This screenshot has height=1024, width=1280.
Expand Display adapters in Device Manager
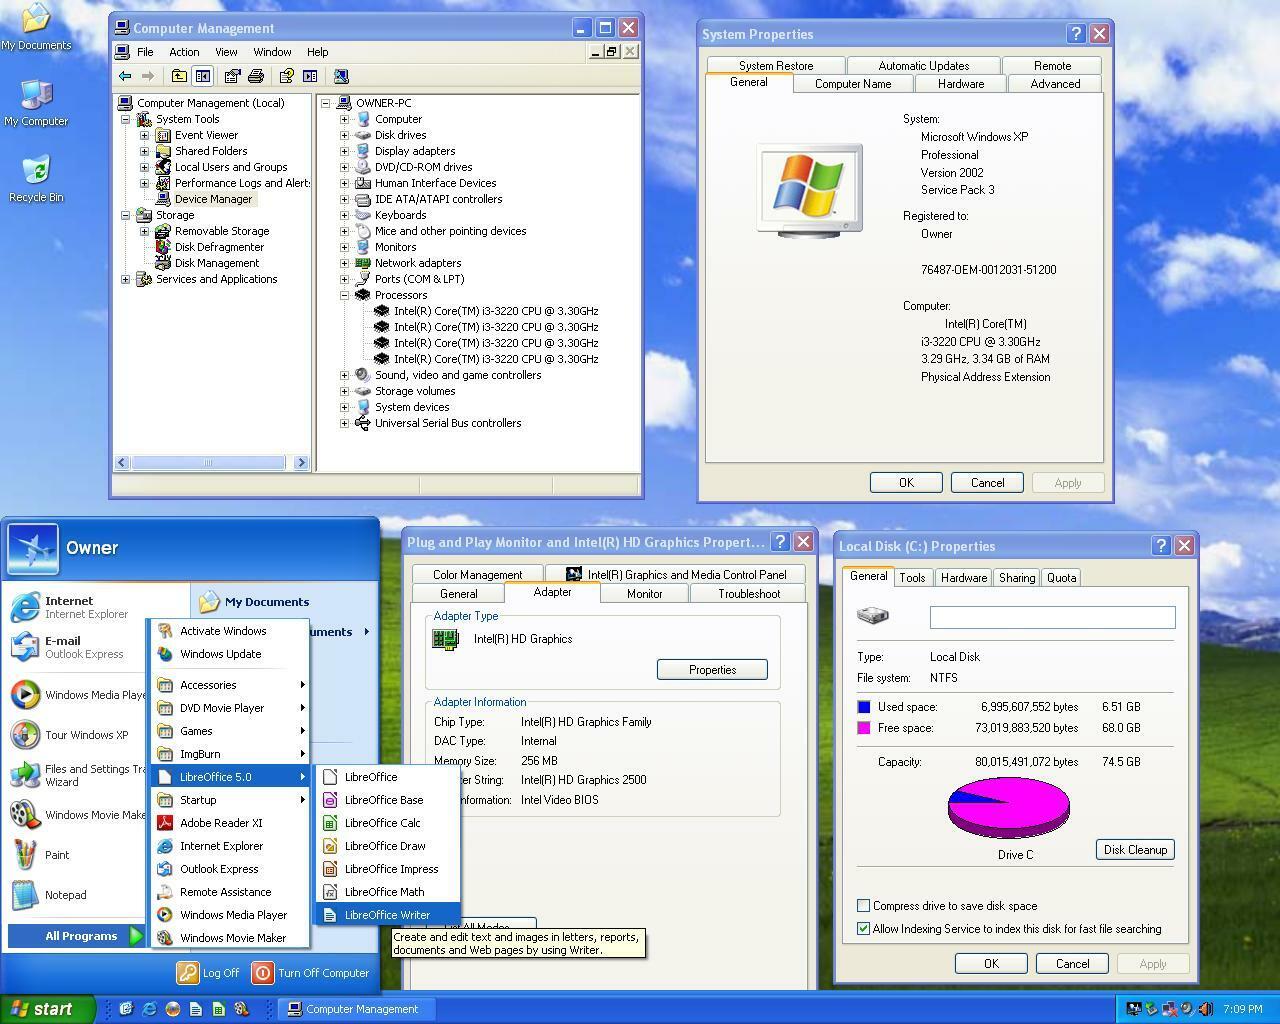pos(345,151)
